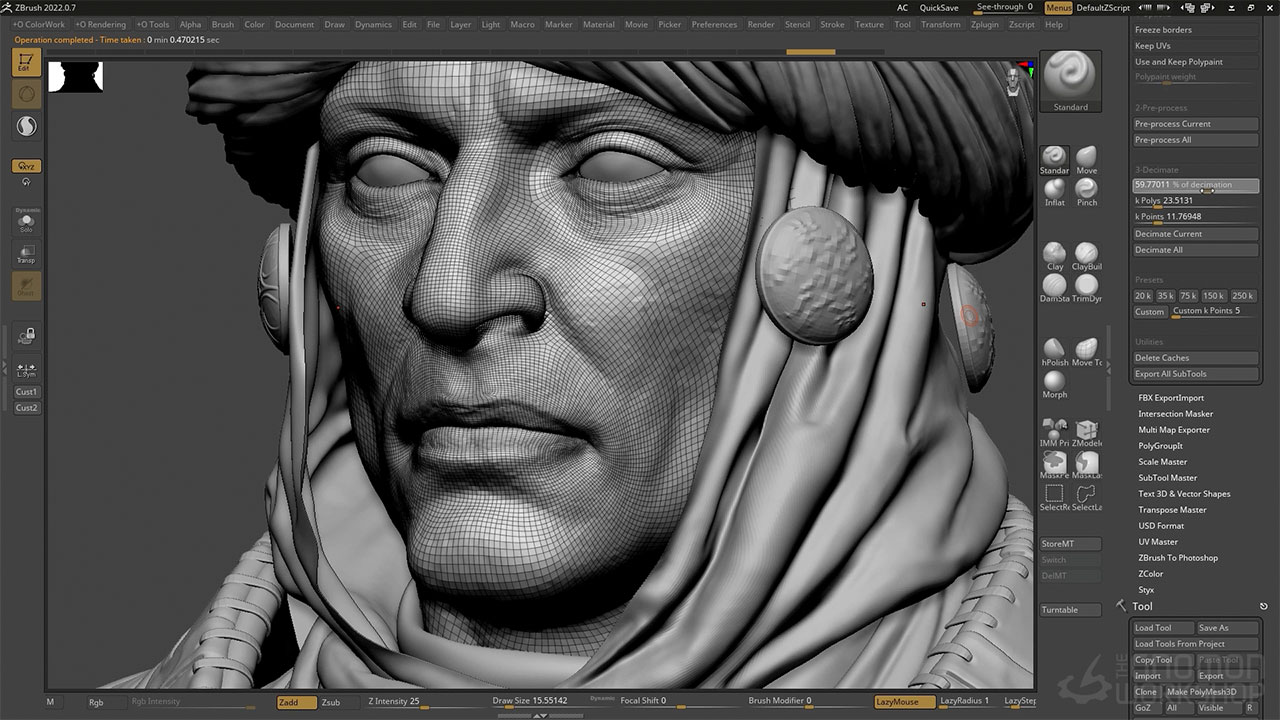
Task: Click the Decimate Current button
Action: point(1195,234)
